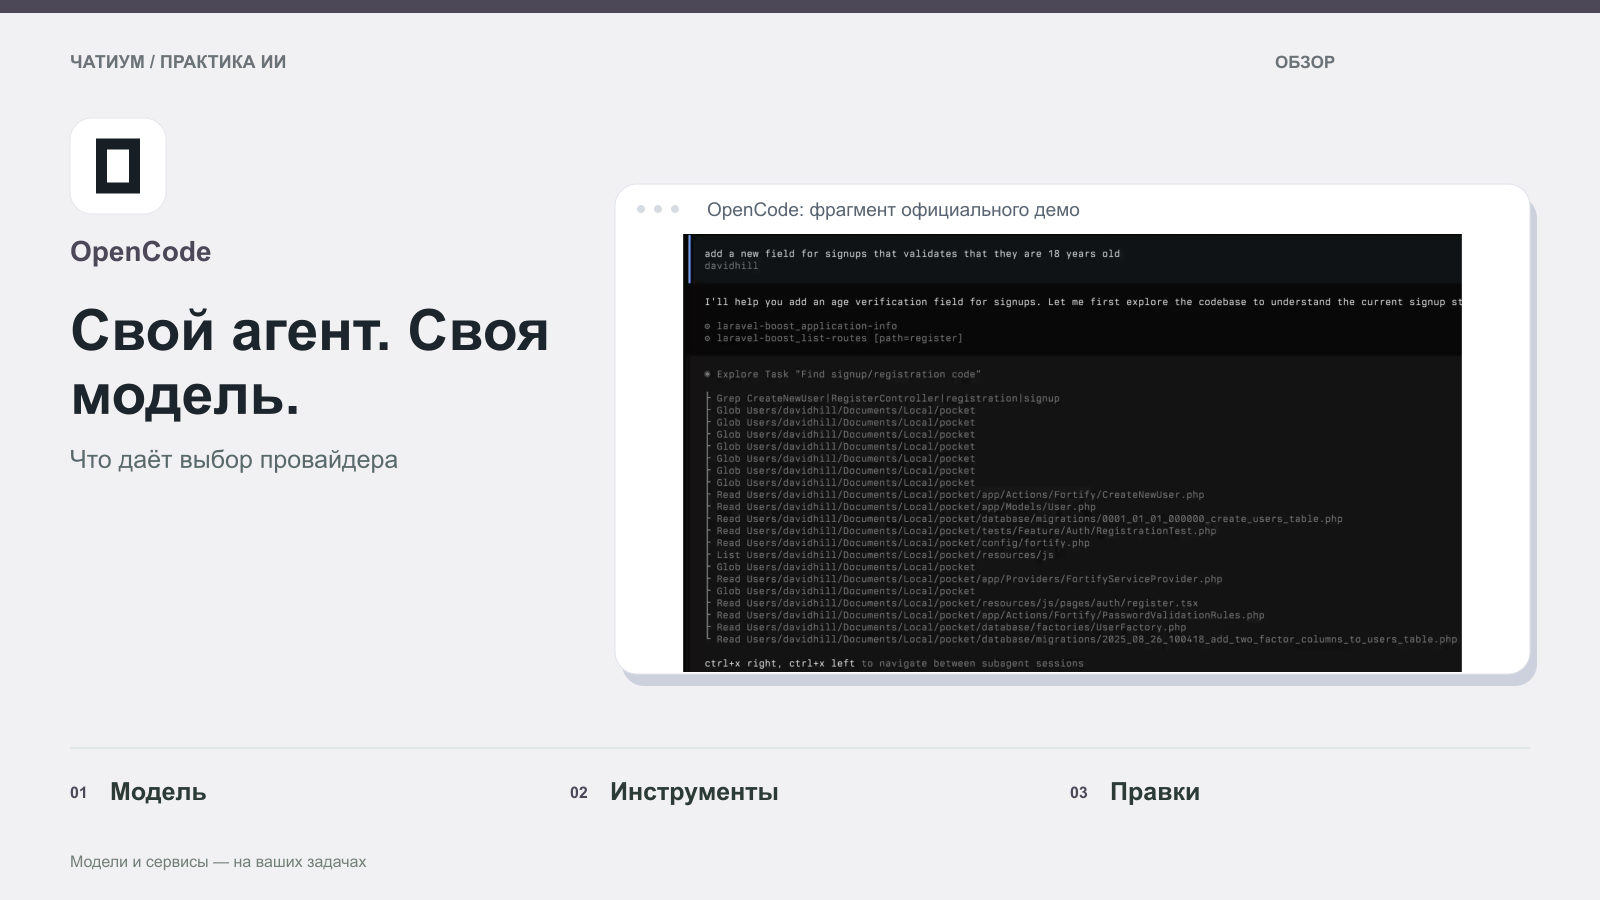
Task: Open the OpenCode demo terminal screenshot
Action: pyautogui.click(x=1072, y=453)
